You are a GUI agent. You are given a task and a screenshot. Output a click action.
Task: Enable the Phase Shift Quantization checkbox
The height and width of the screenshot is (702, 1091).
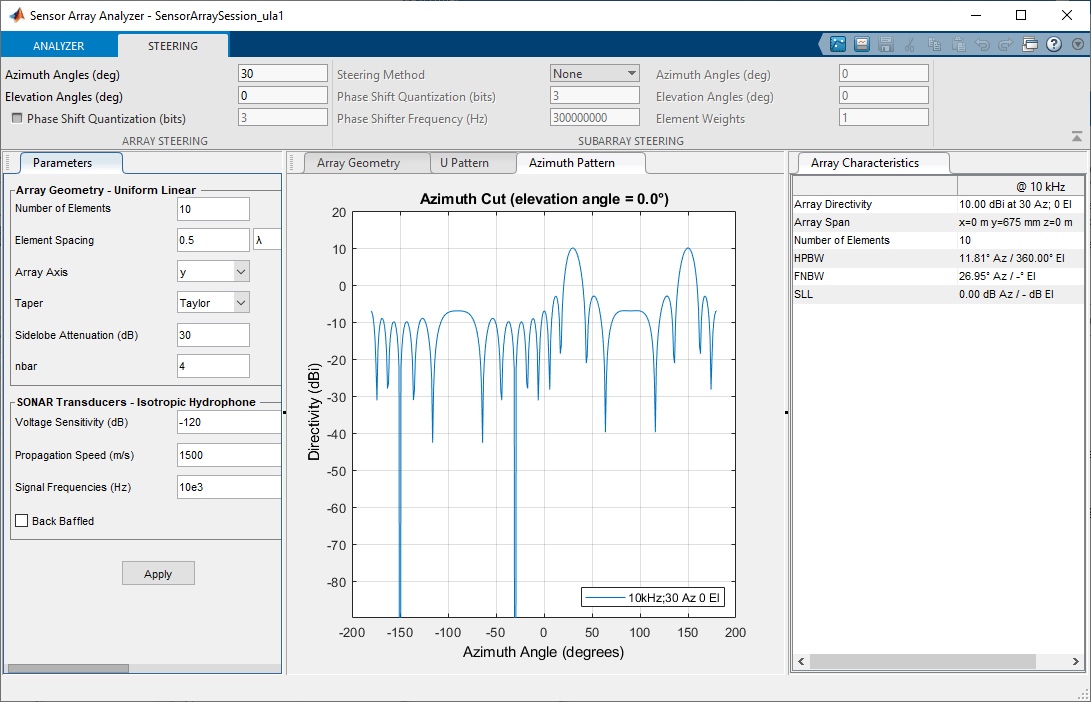17,118
